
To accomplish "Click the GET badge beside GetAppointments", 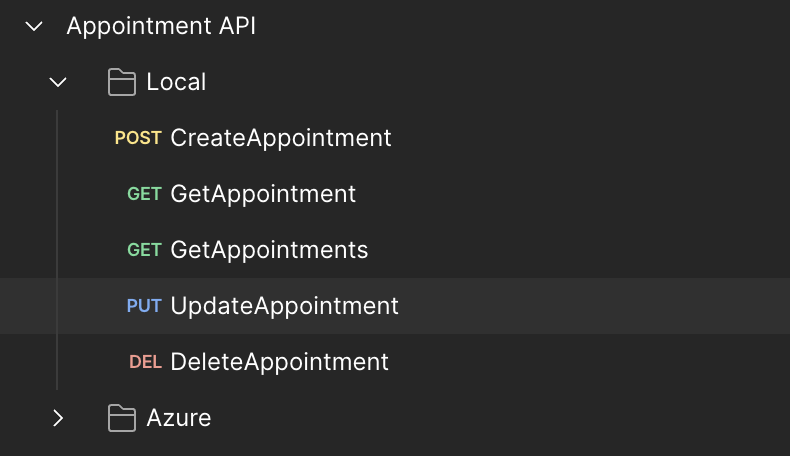I will pyautogui.click(x=144, y=250).
